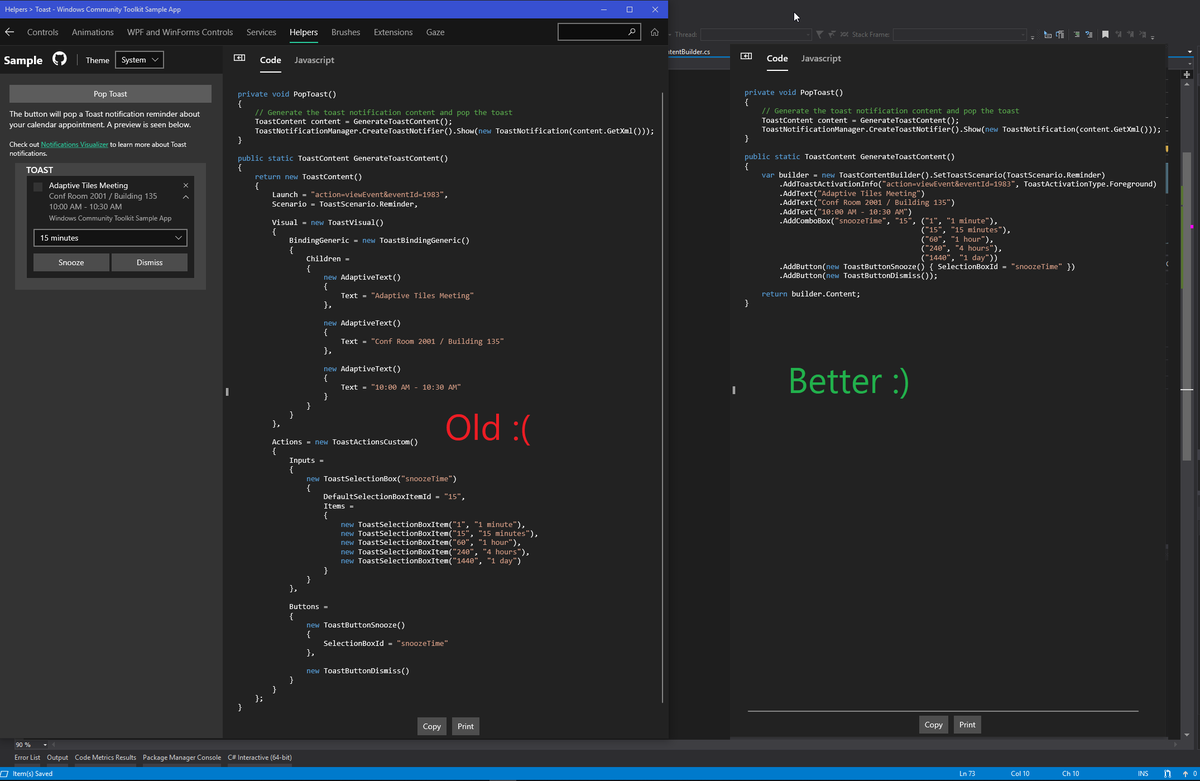1200x781 pixels.
Task: Open the Theme System dropdown
Action: [140, 60]
